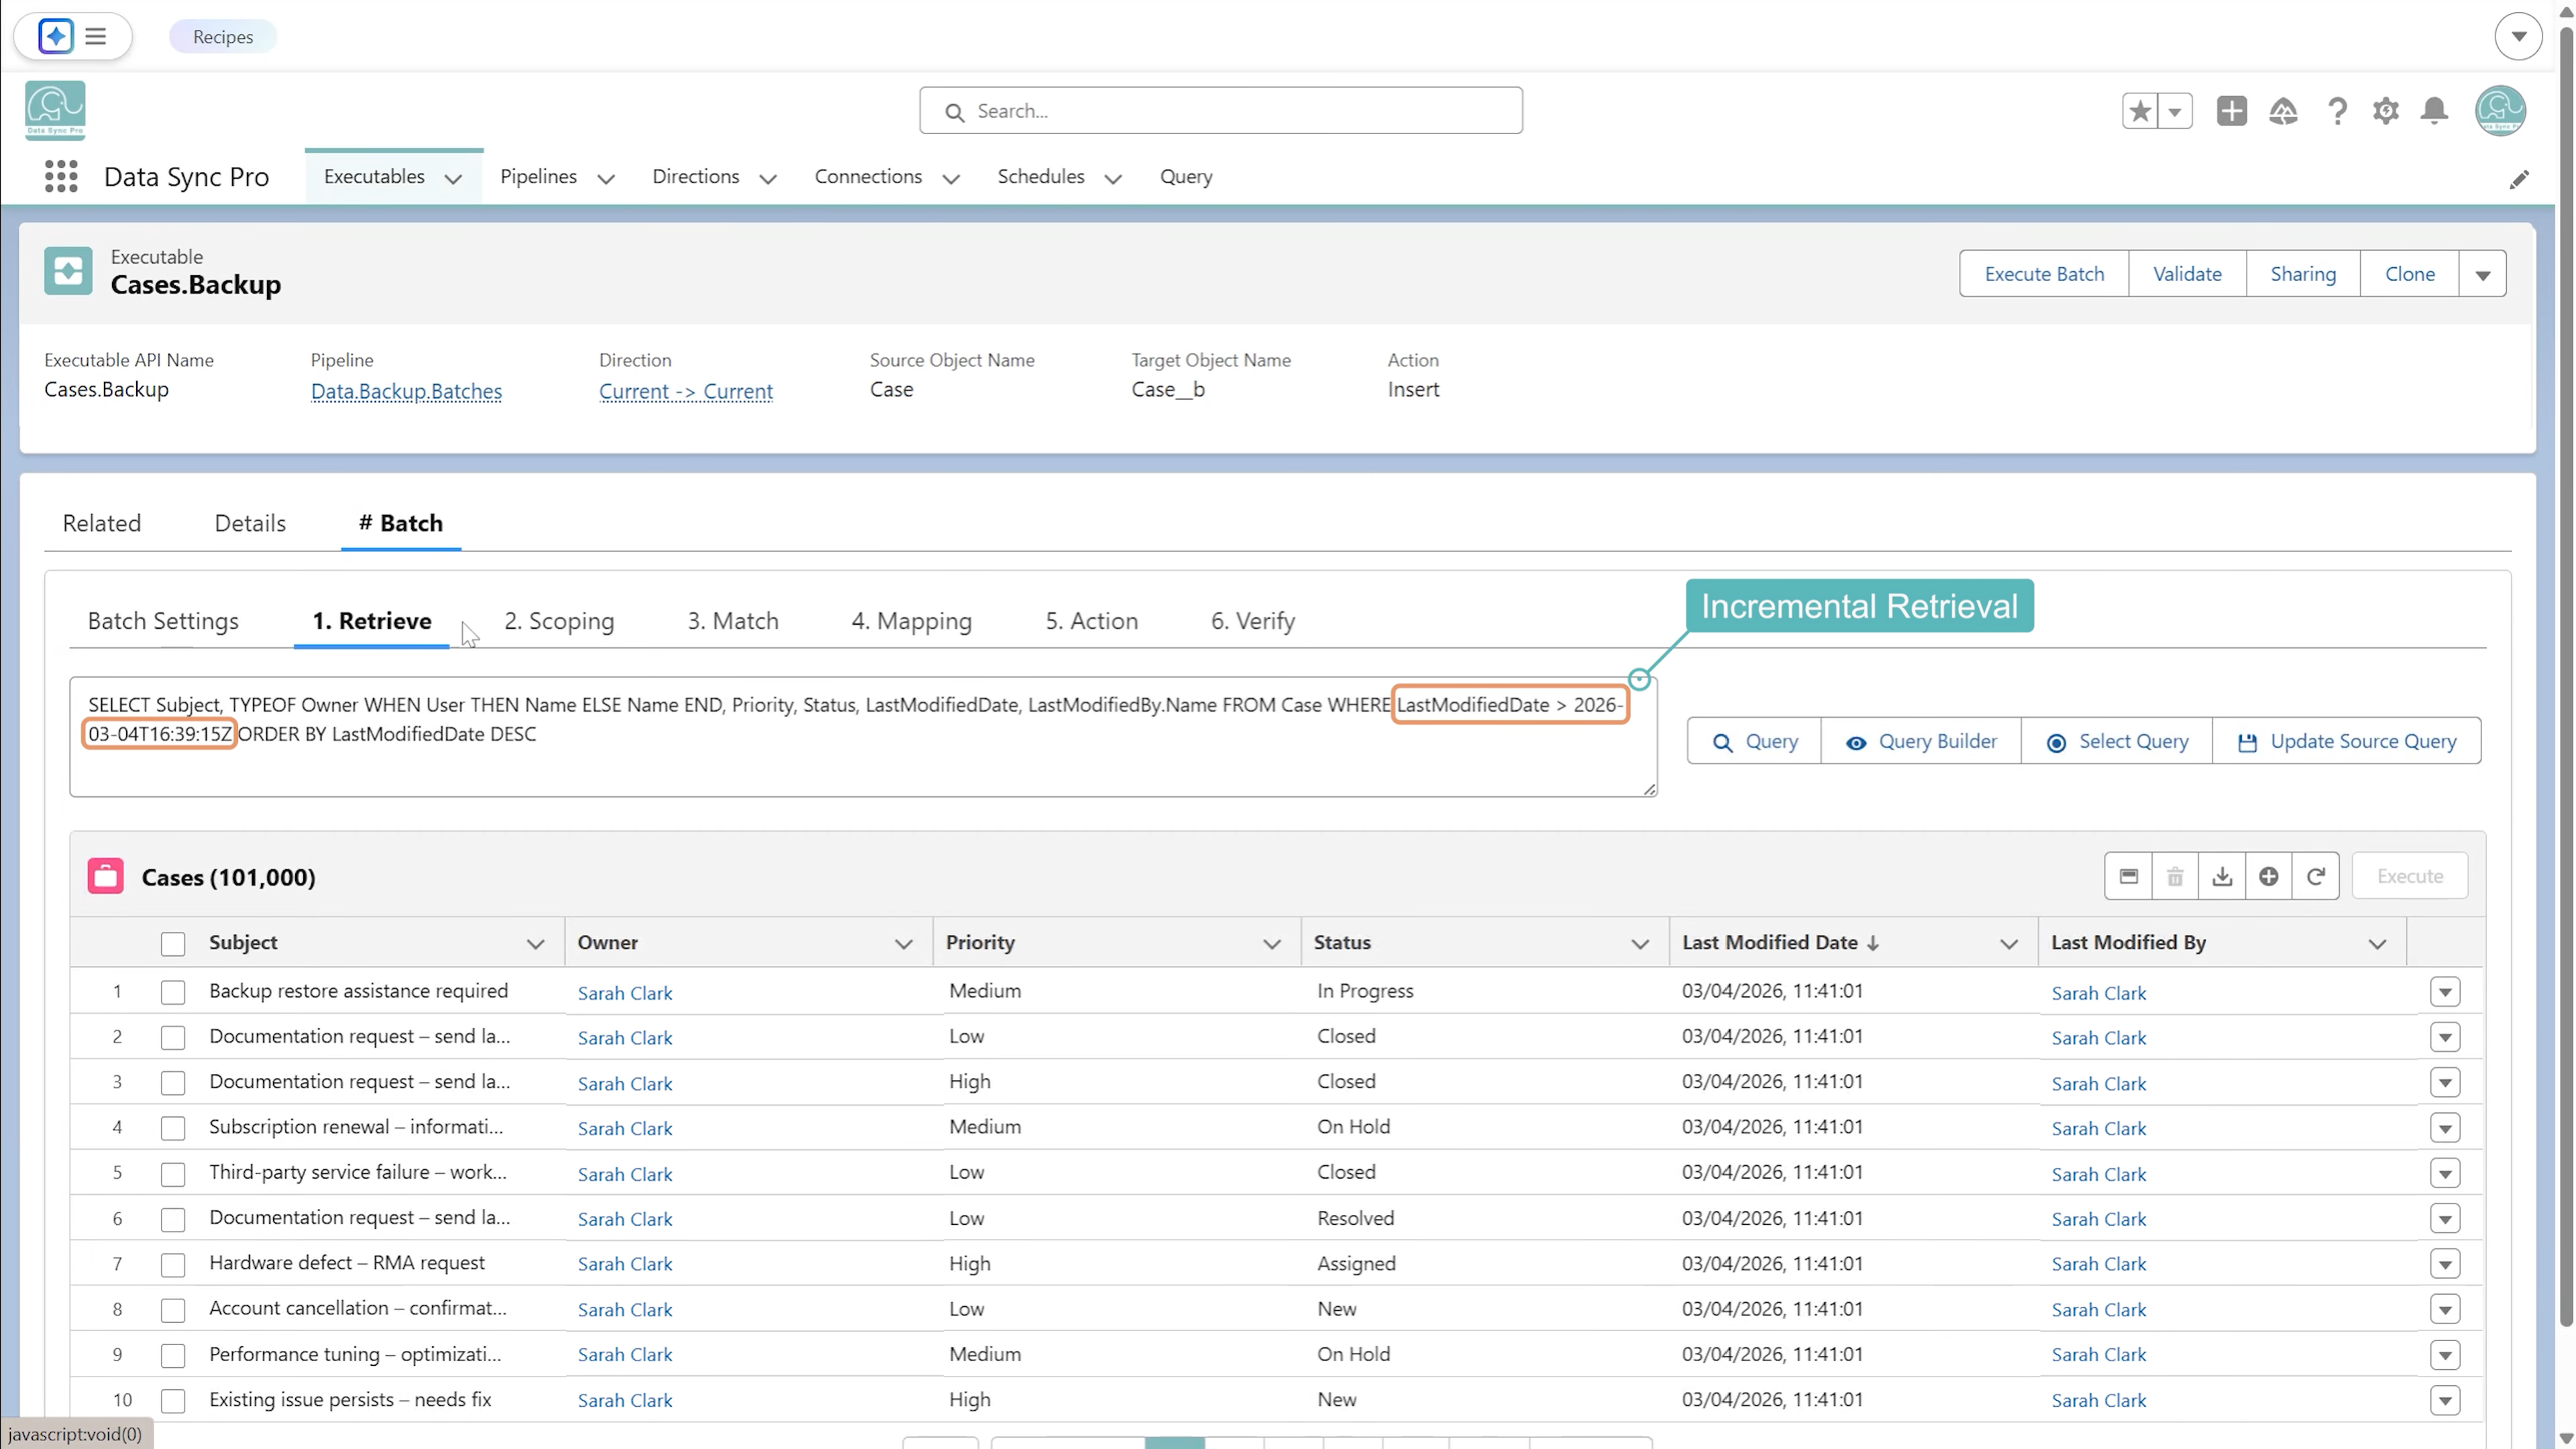
Task: Open the Current -> Current direction link
Action: [x=686, y=391]
